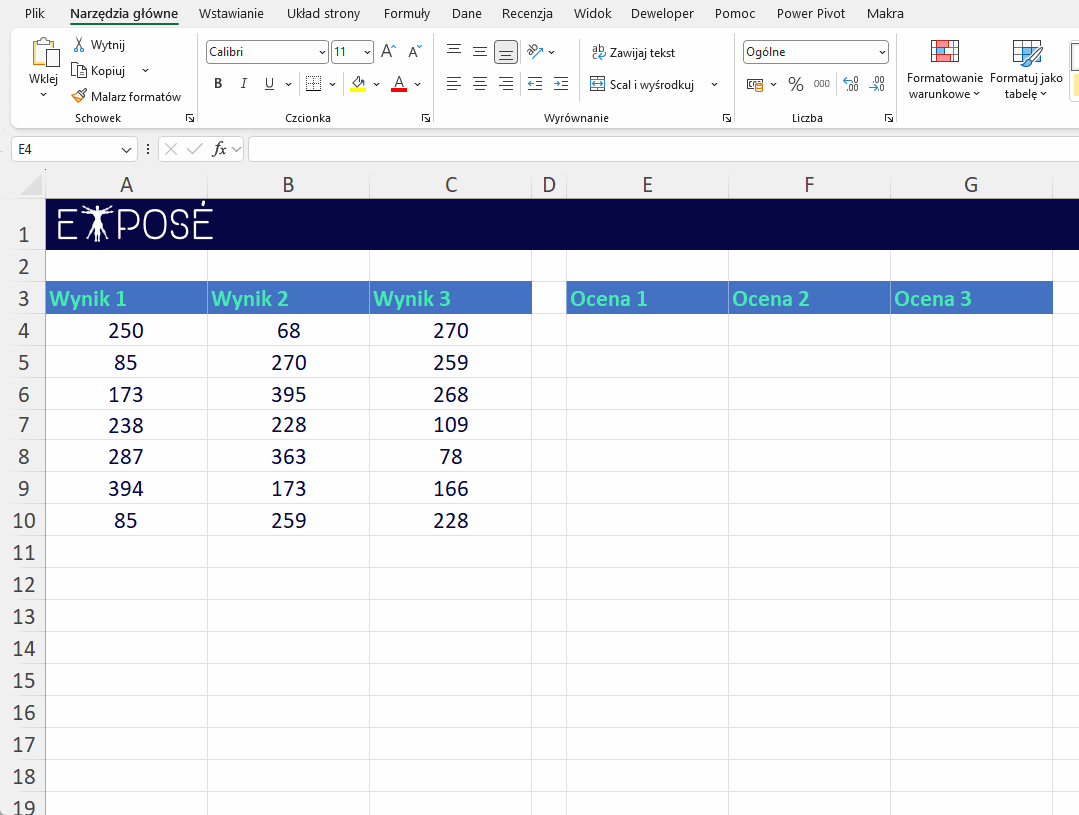Viewport: 1079px width, 815px height.
Task: Toggle Italic formatting
Action: point(243,84)
